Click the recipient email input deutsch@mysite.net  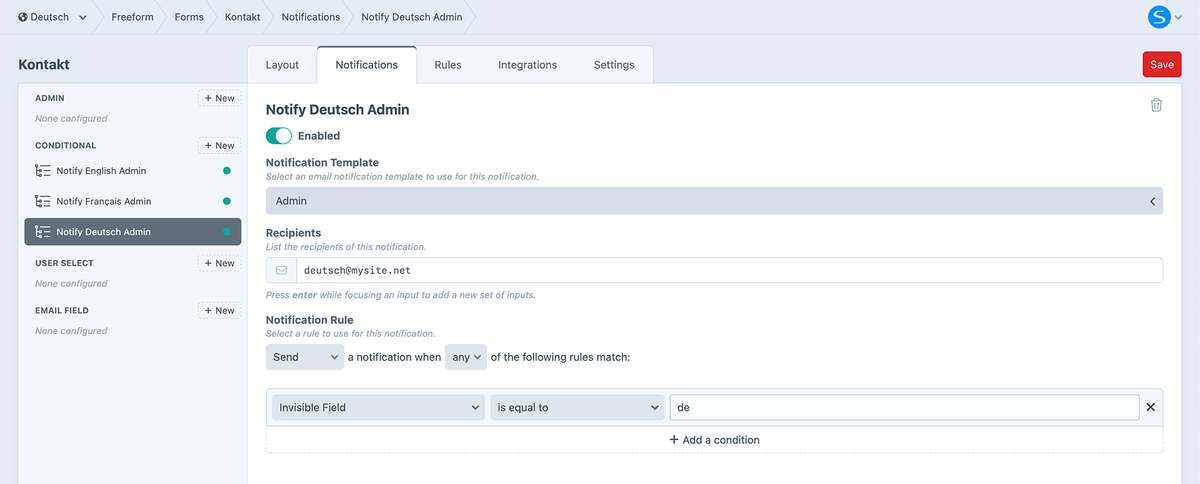tap(729, 270)
